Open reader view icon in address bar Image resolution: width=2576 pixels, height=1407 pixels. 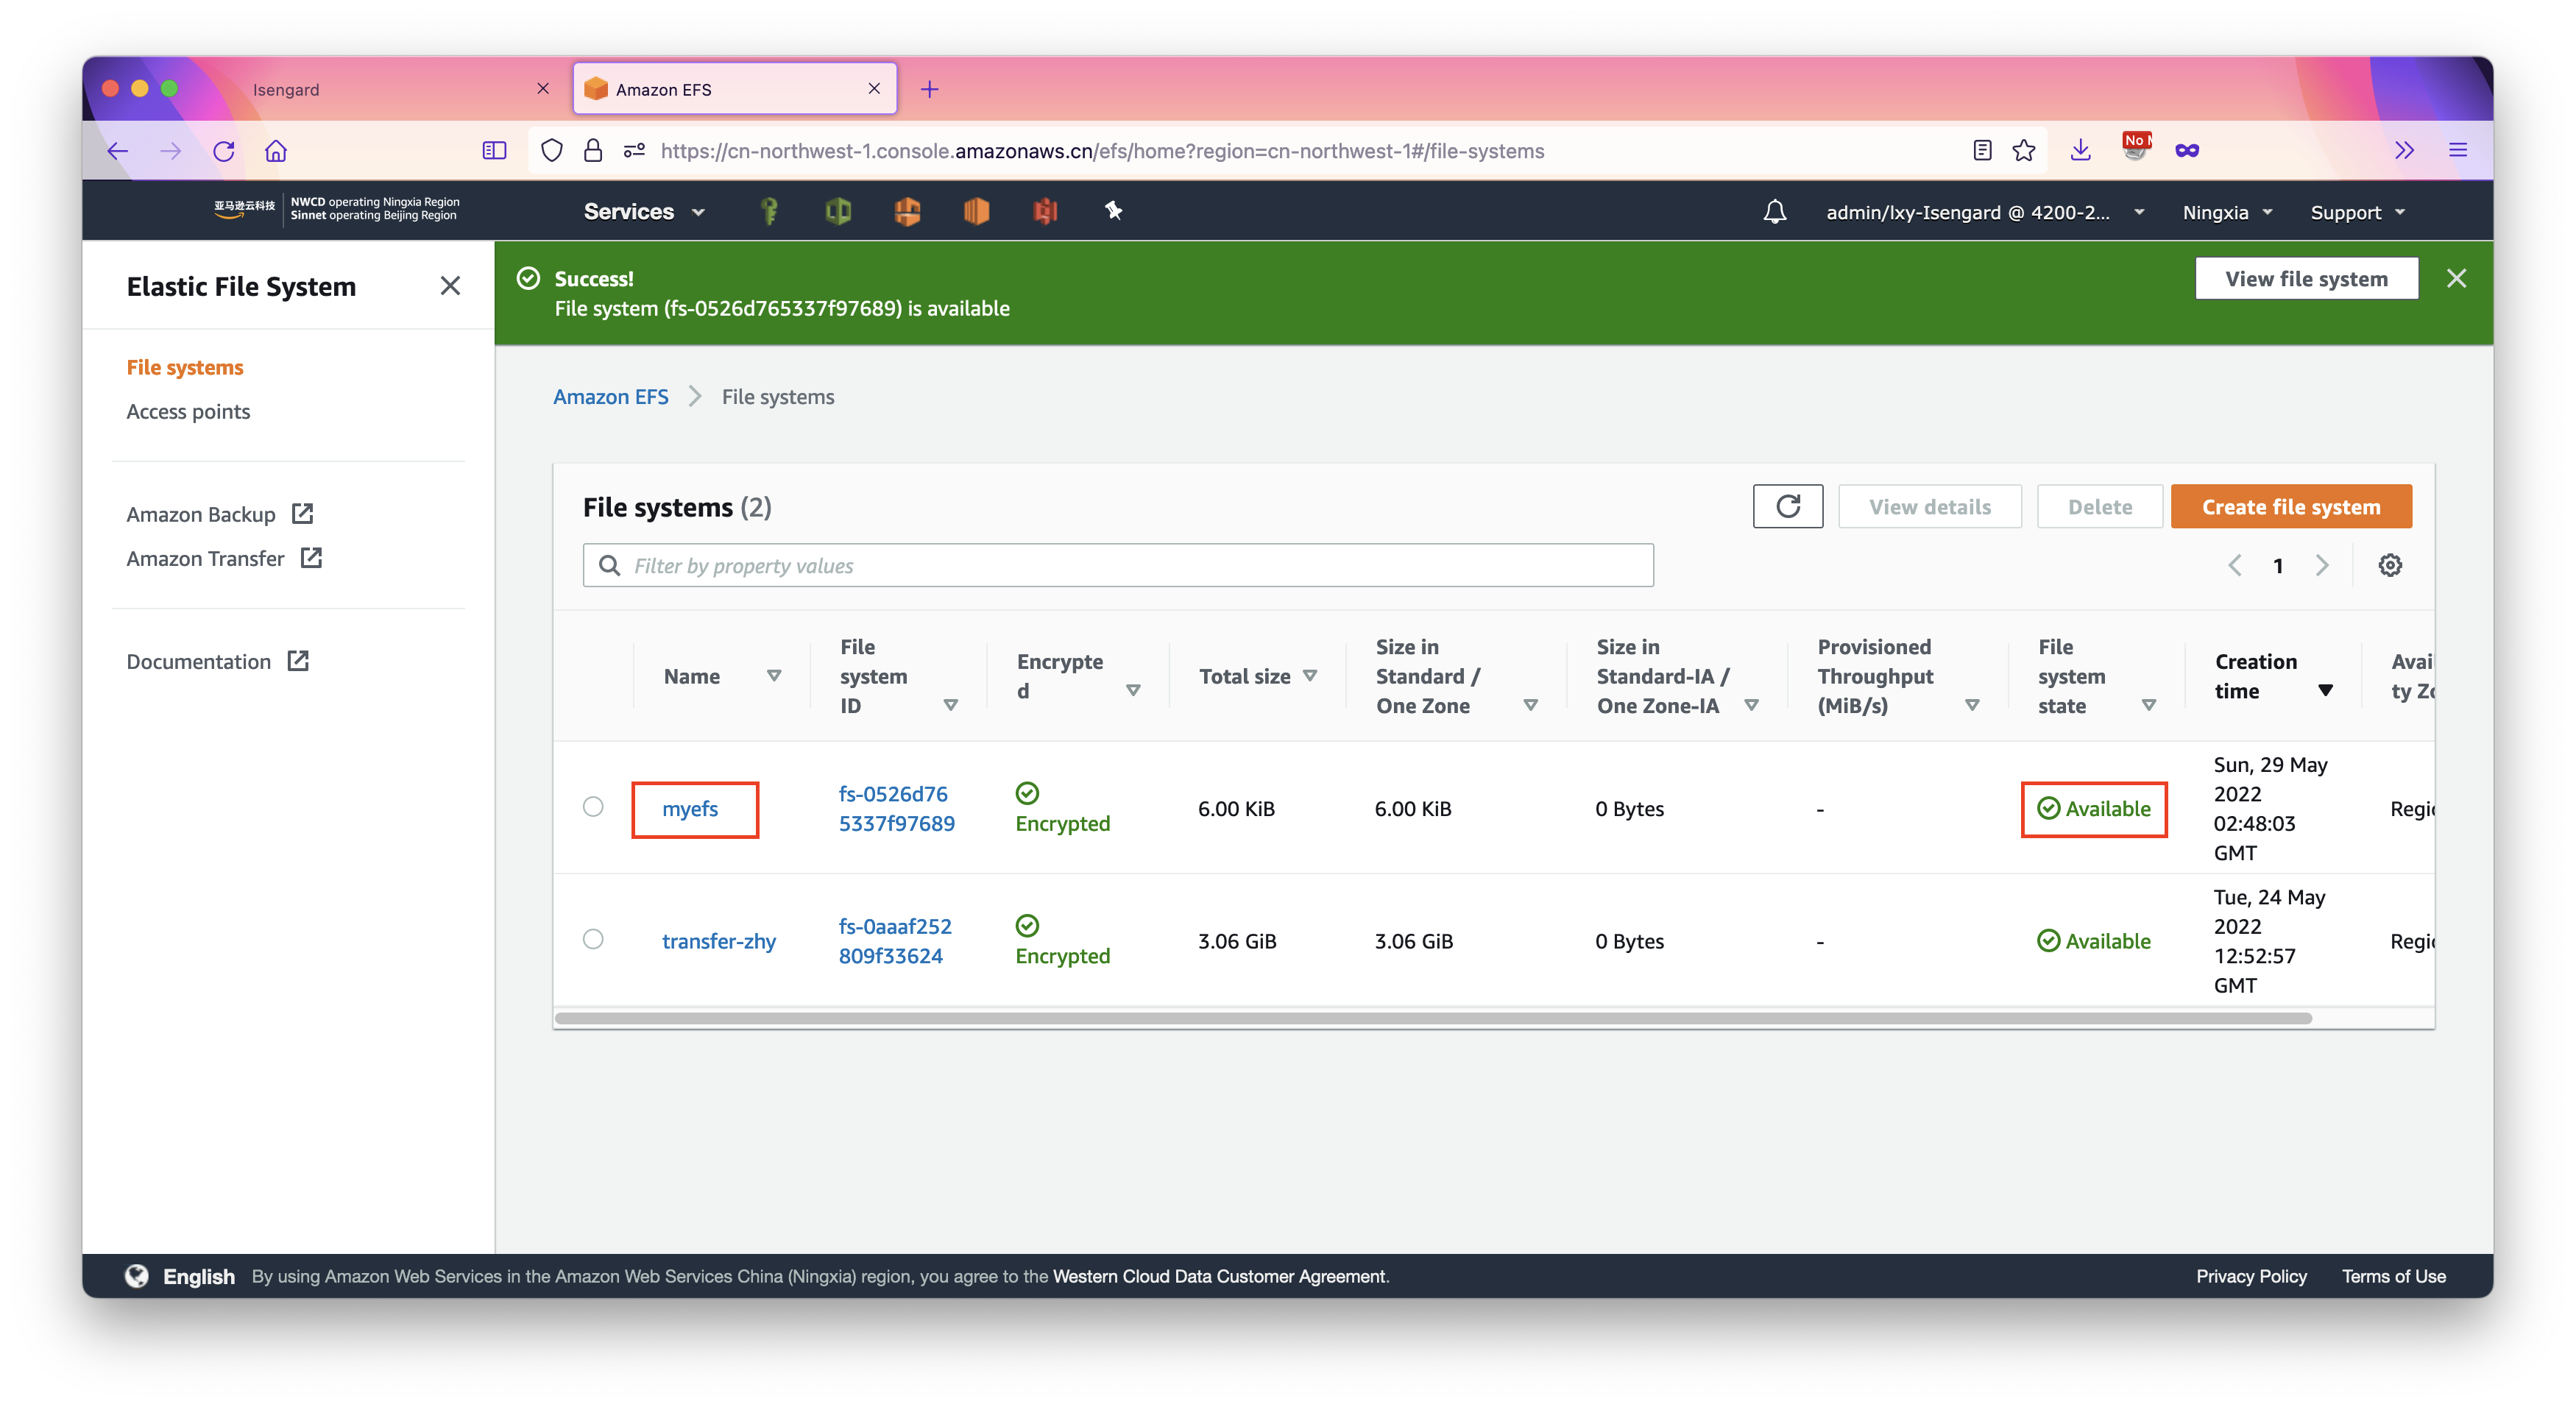(1982, 151)
